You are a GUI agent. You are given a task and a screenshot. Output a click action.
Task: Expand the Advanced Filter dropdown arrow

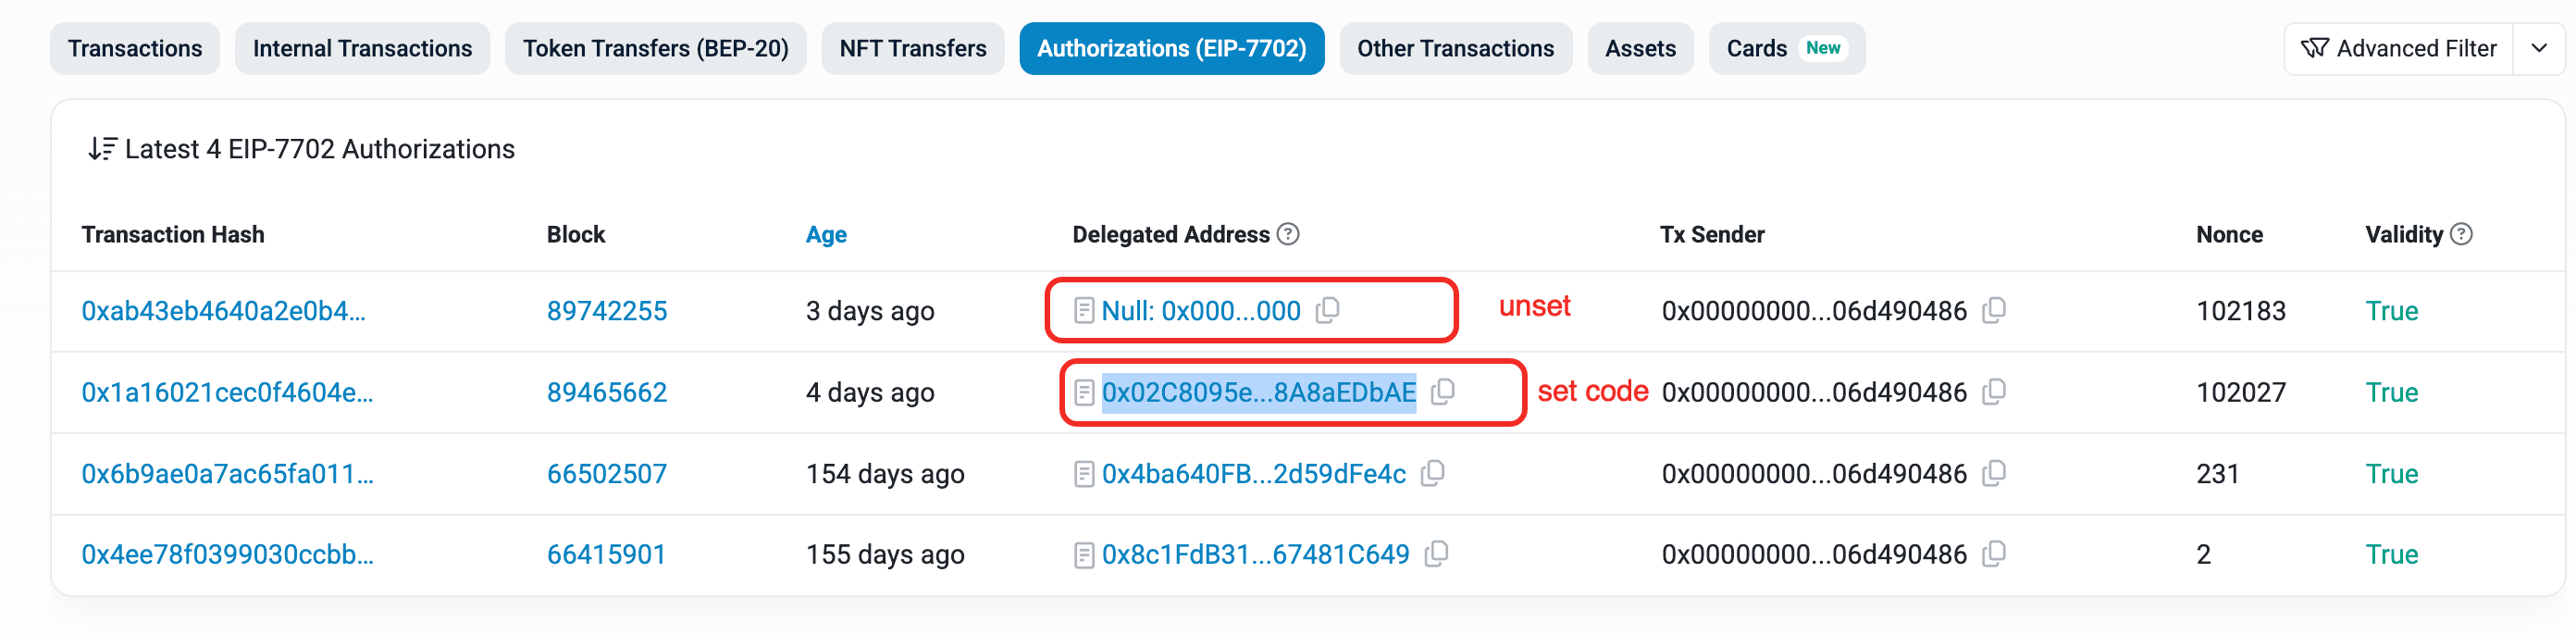click(2539, 48)
